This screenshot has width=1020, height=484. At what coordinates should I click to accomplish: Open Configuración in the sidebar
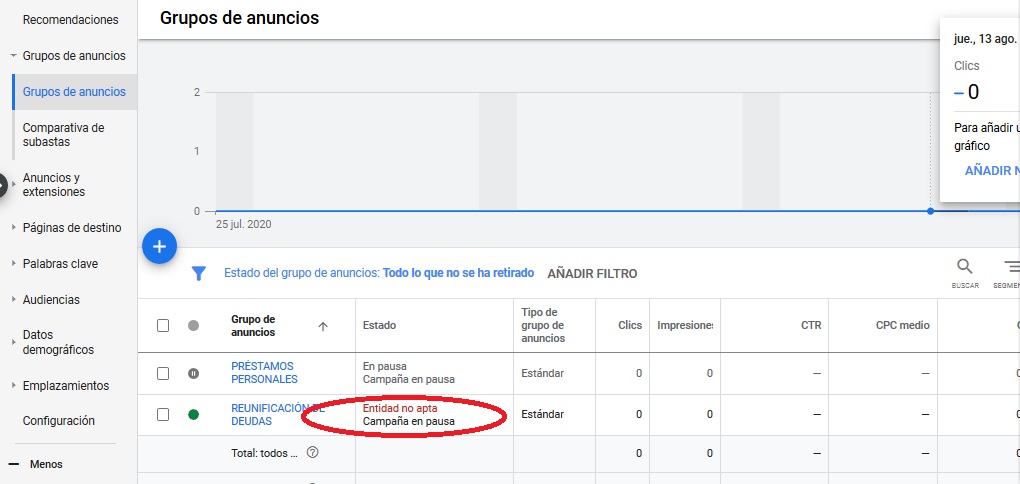coord(59,421)
